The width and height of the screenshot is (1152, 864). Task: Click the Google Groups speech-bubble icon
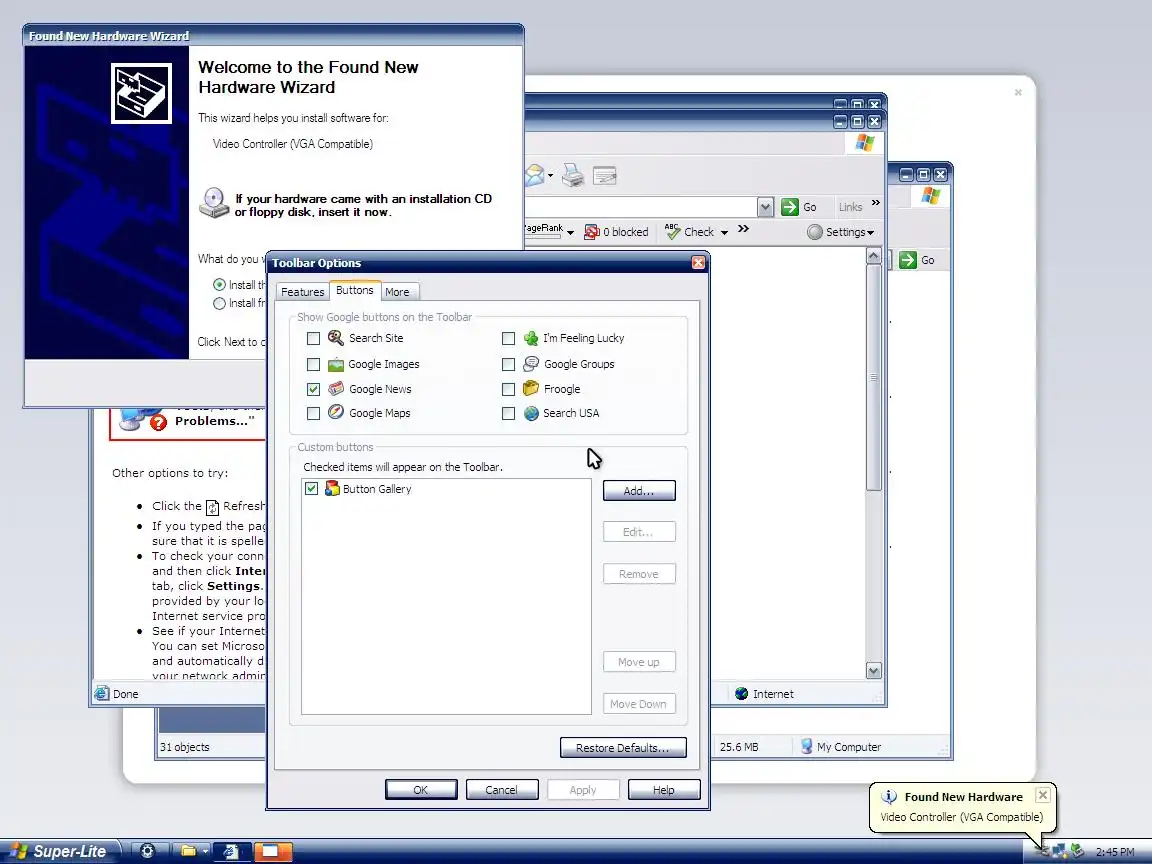tap(530, 364)
